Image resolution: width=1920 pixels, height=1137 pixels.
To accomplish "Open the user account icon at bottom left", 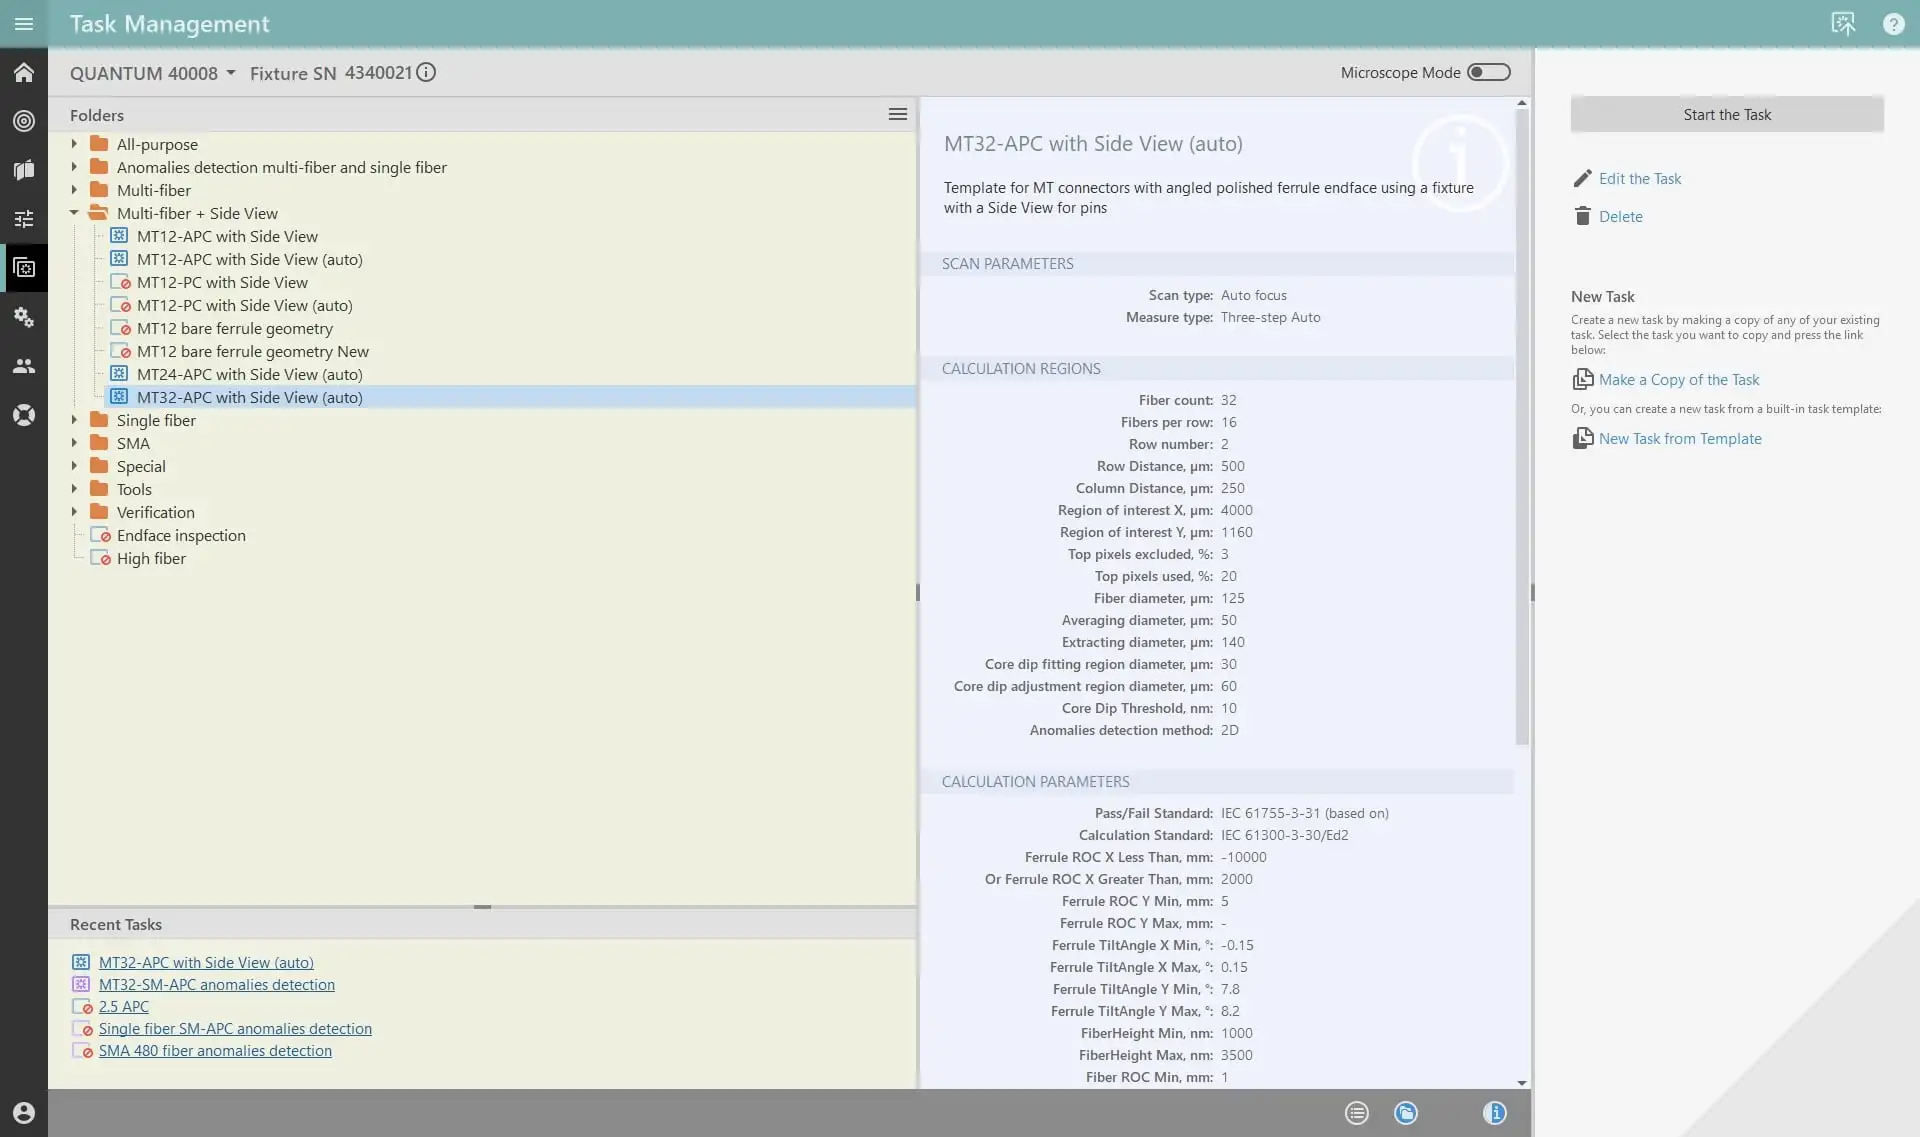I will 24,1113.
